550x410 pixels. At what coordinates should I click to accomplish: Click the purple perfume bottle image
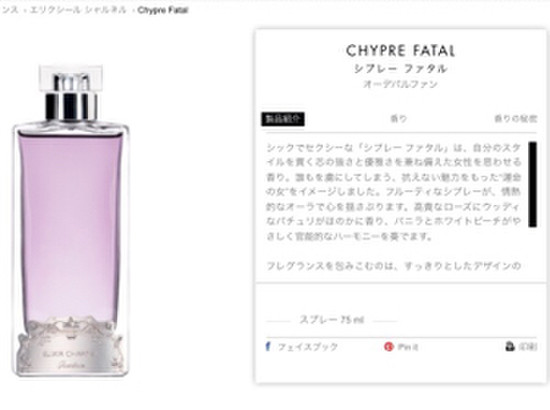[x=71, y=221]
